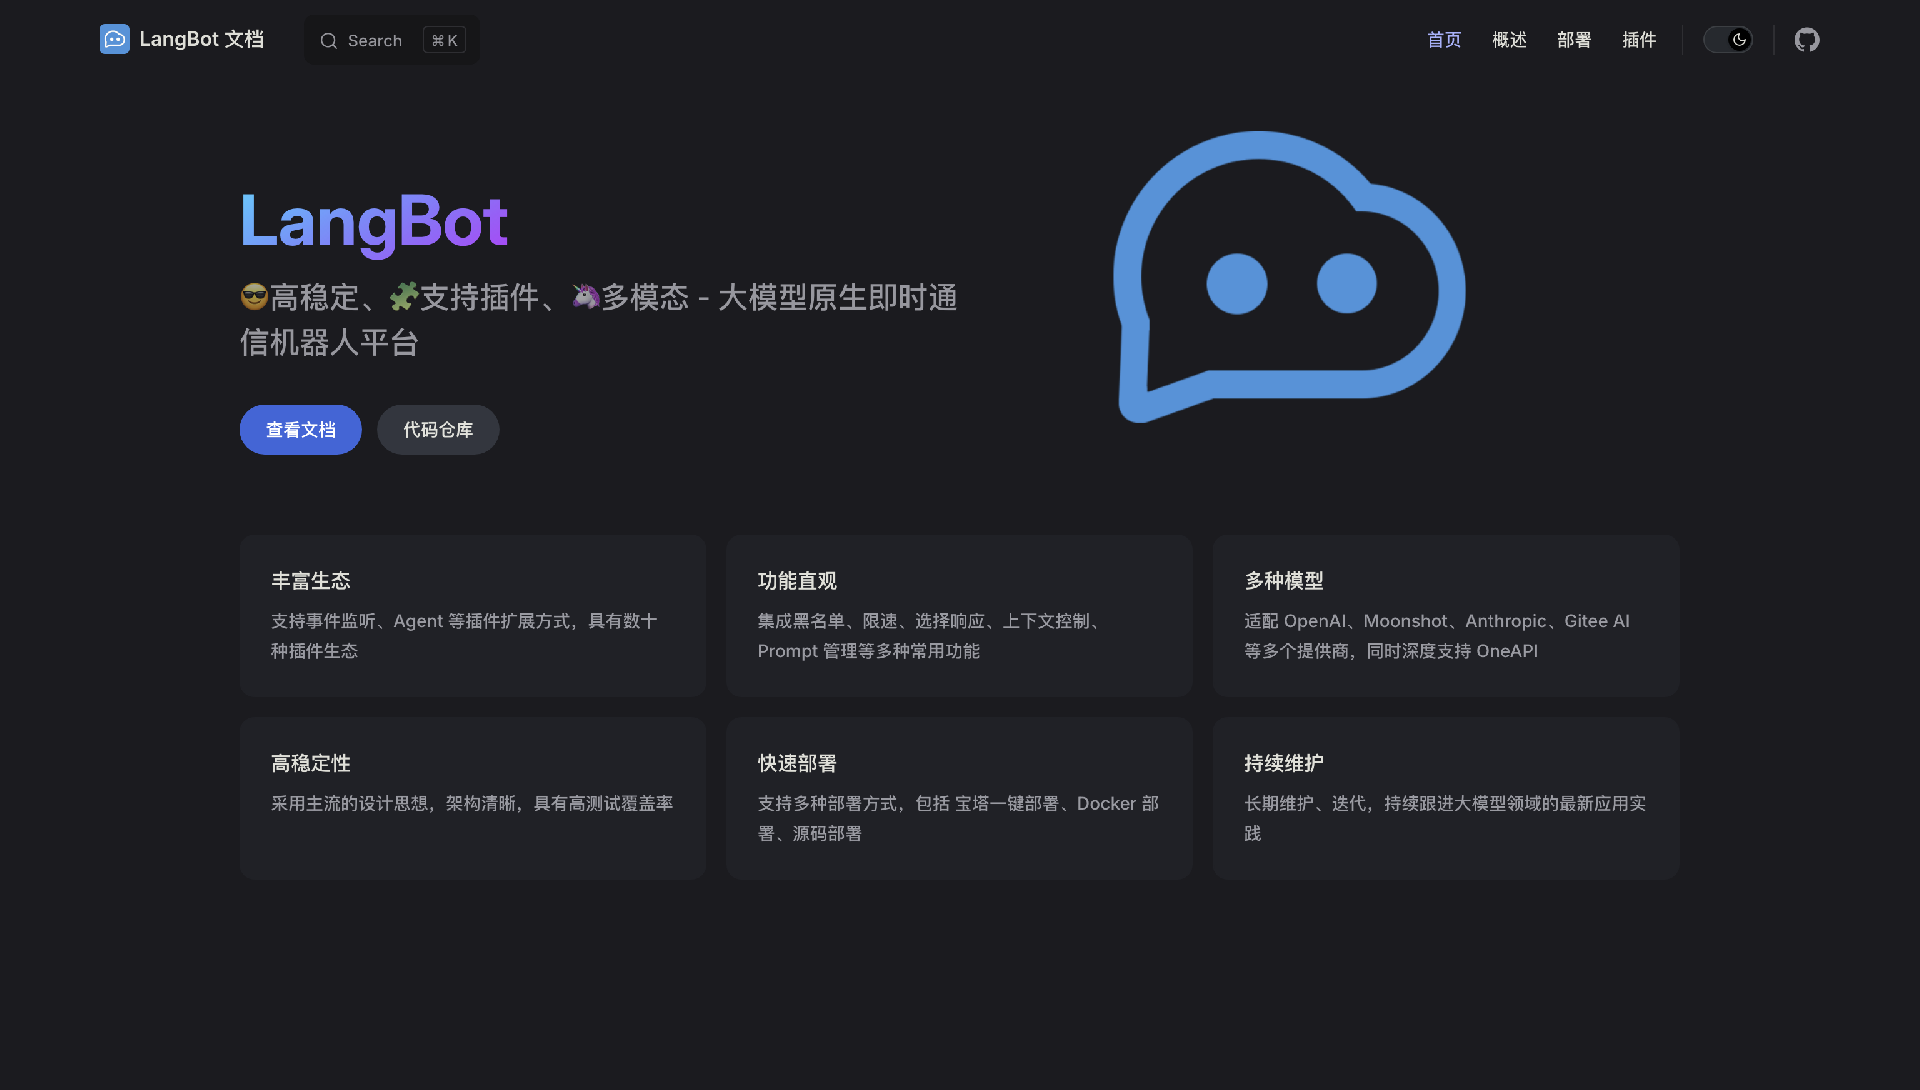
Task: Click description 长期维护、迭代
Action: (x=1445, y=819)
